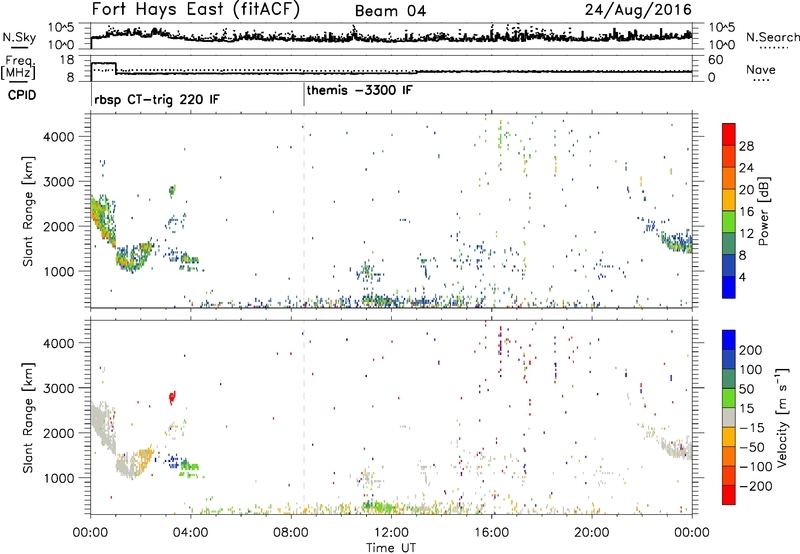Click the '20:00' time axis tick label
800x554 pixels.
point(592,533)
